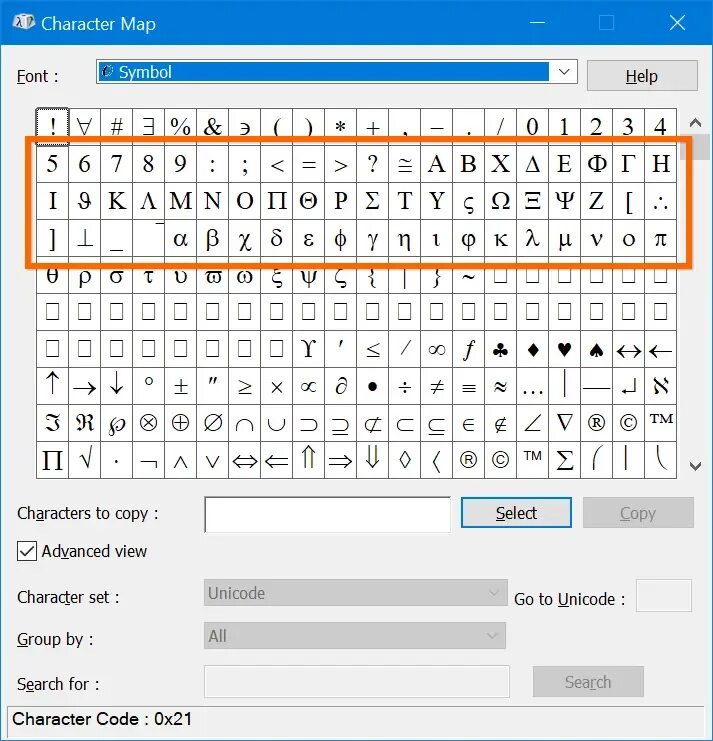Open the Character set dropdown

[355, 593]
